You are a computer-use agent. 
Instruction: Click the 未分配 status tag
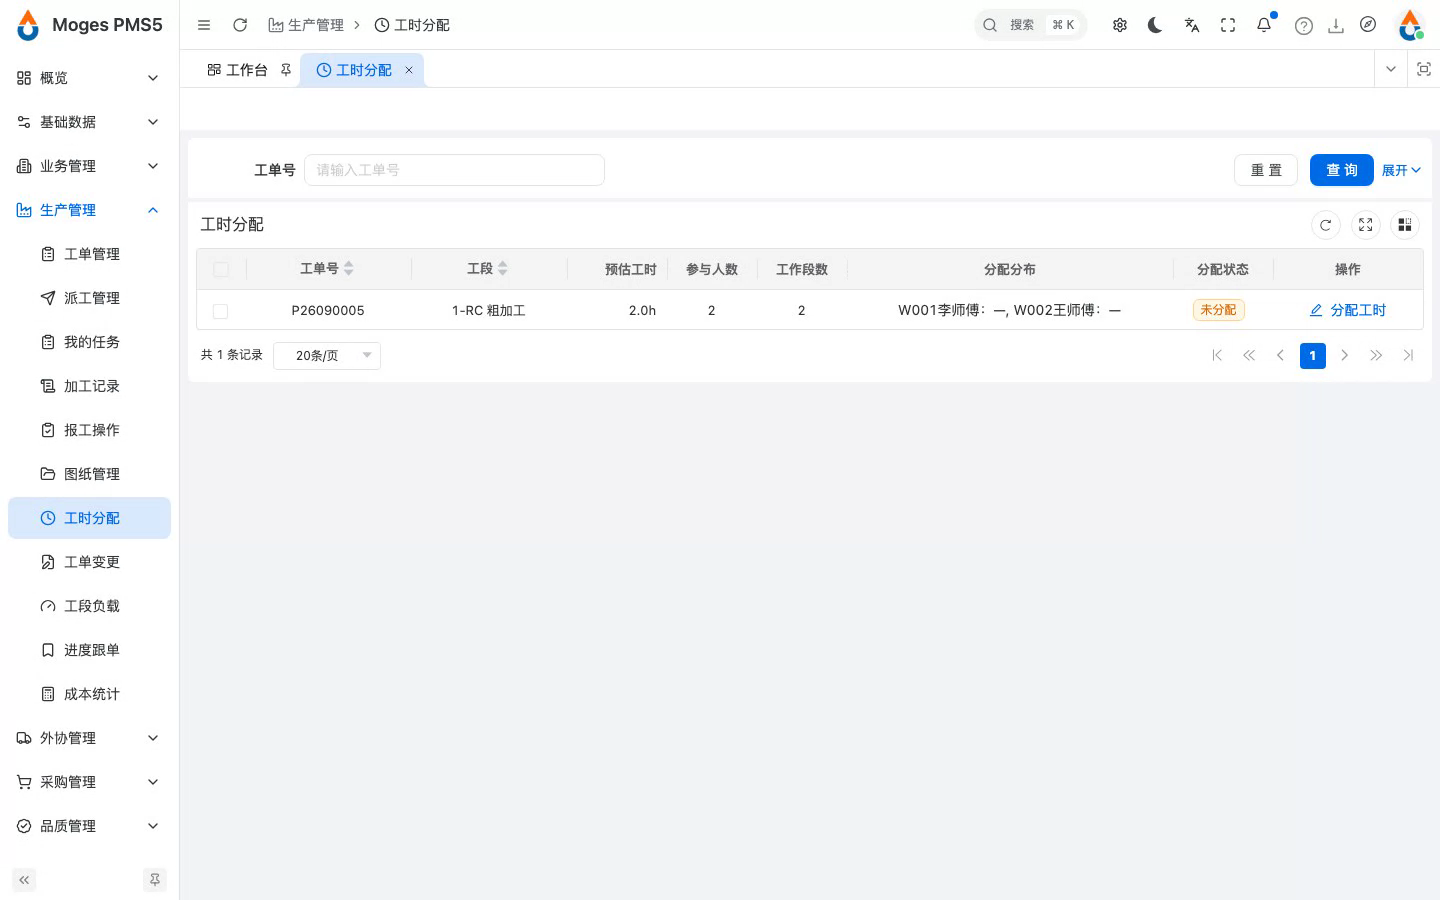pyautogui.click(x=1218, y=310)
